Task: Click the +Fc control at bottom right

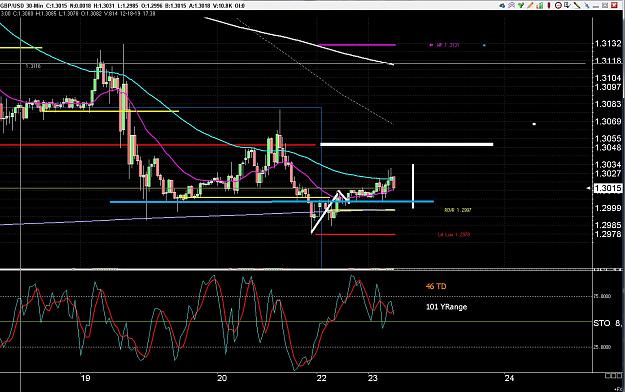Action: click(618, 388)
